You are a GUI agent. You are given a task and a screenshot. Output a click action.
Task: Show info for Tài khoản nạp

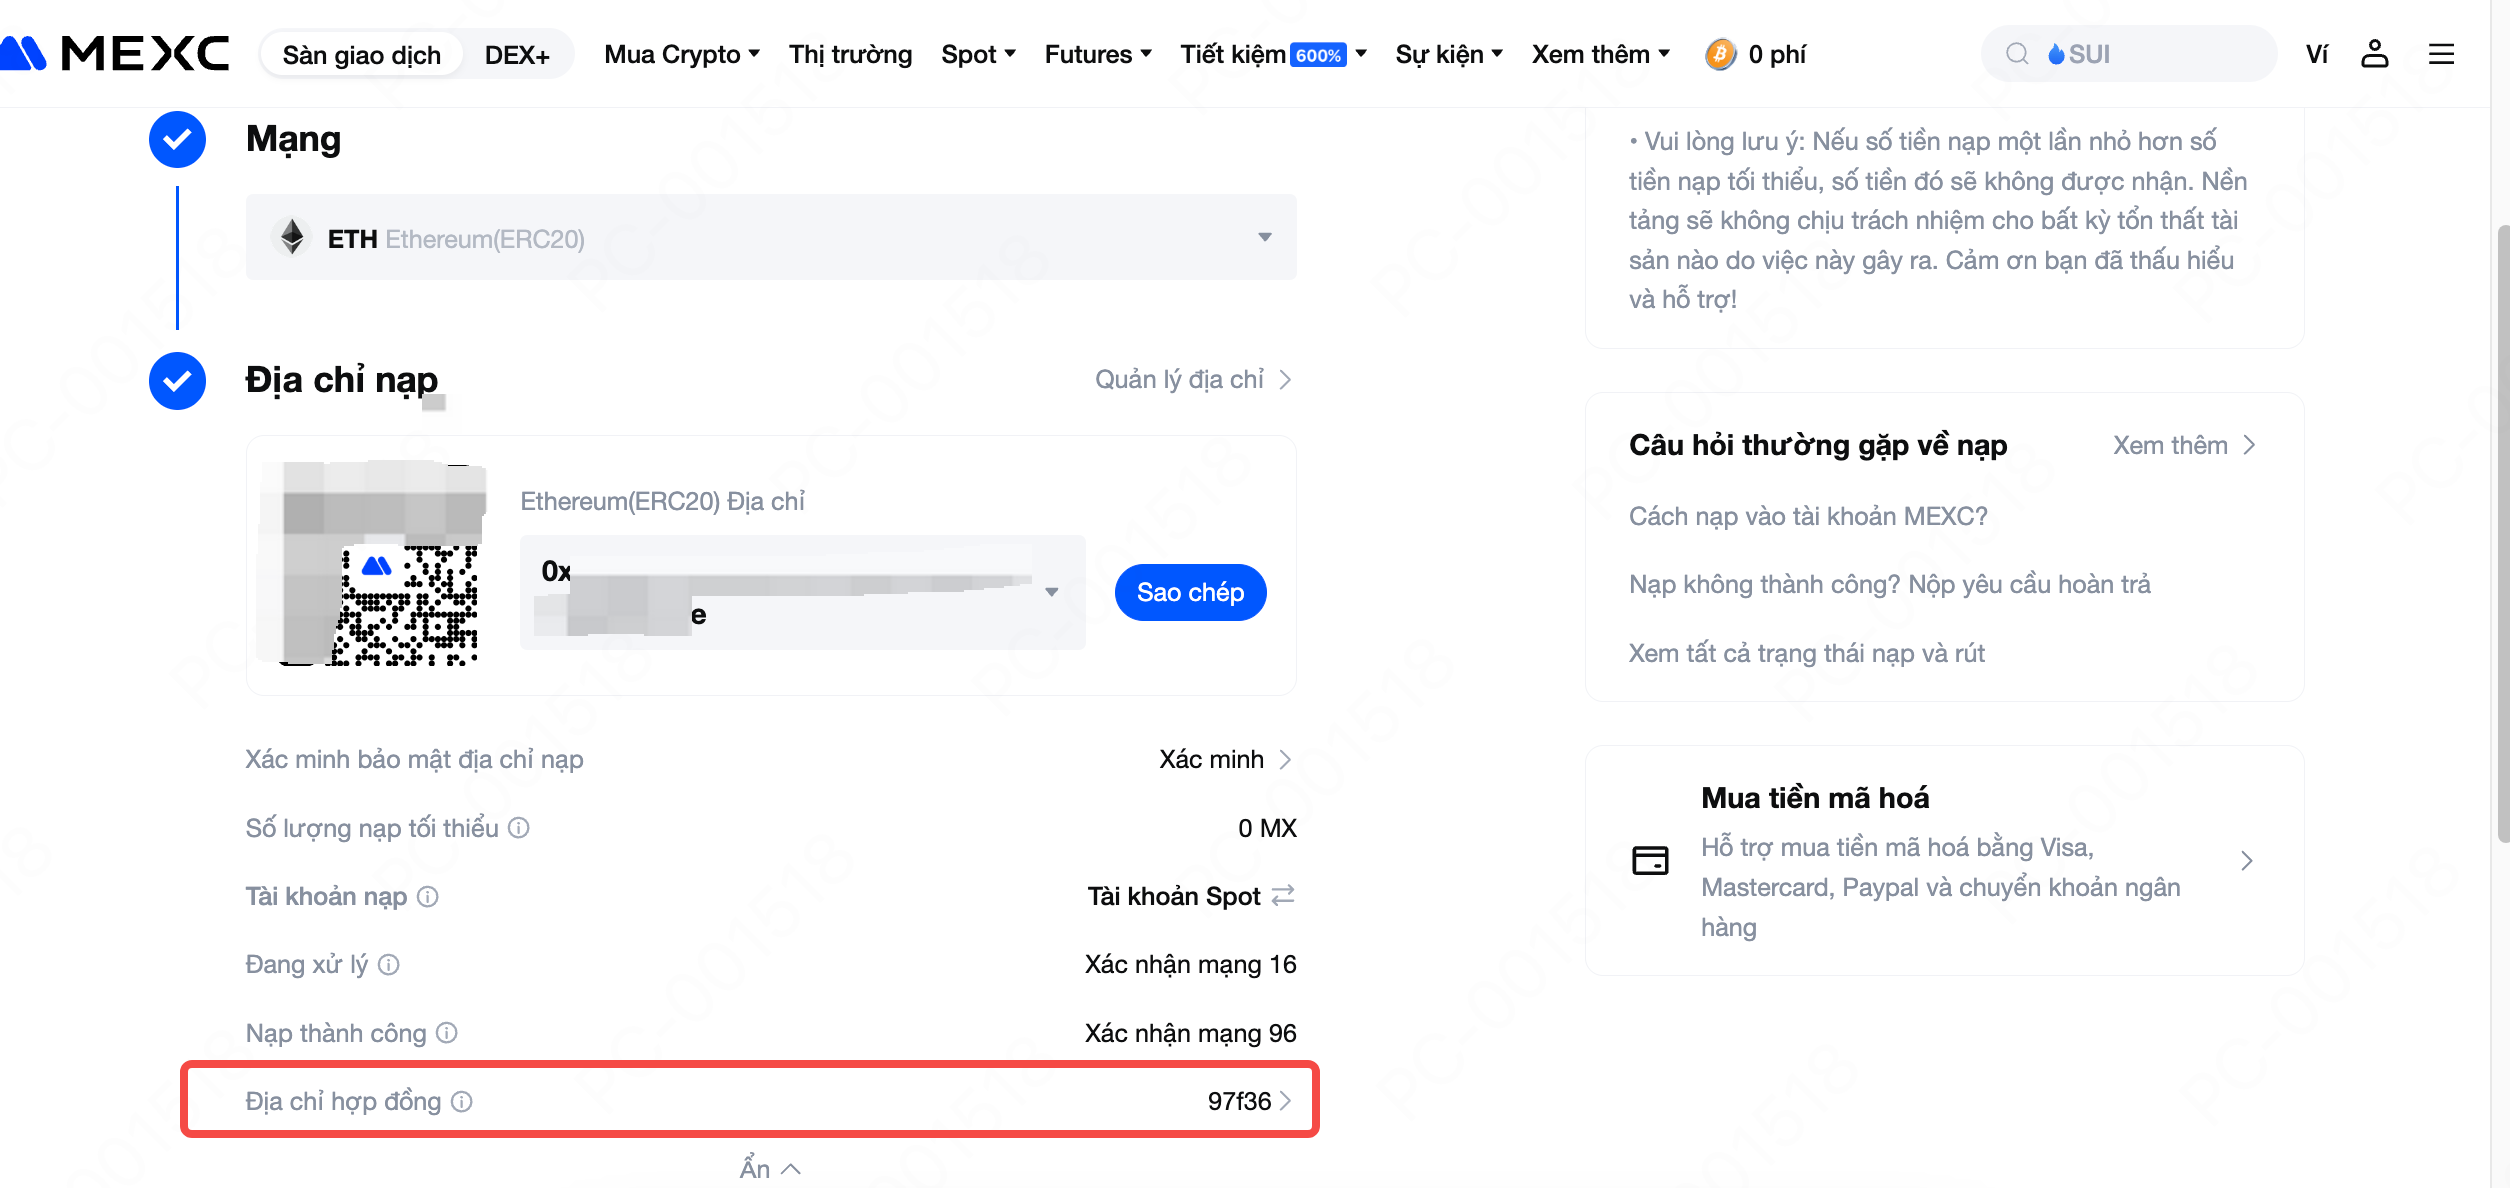(x=427, y=896)
